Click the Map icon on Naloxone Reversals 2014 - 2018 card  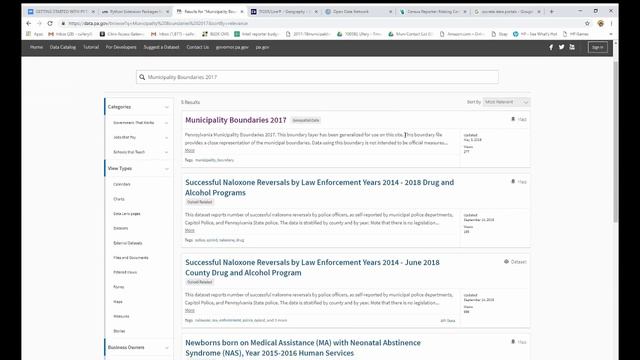click(x=513, y=182)
